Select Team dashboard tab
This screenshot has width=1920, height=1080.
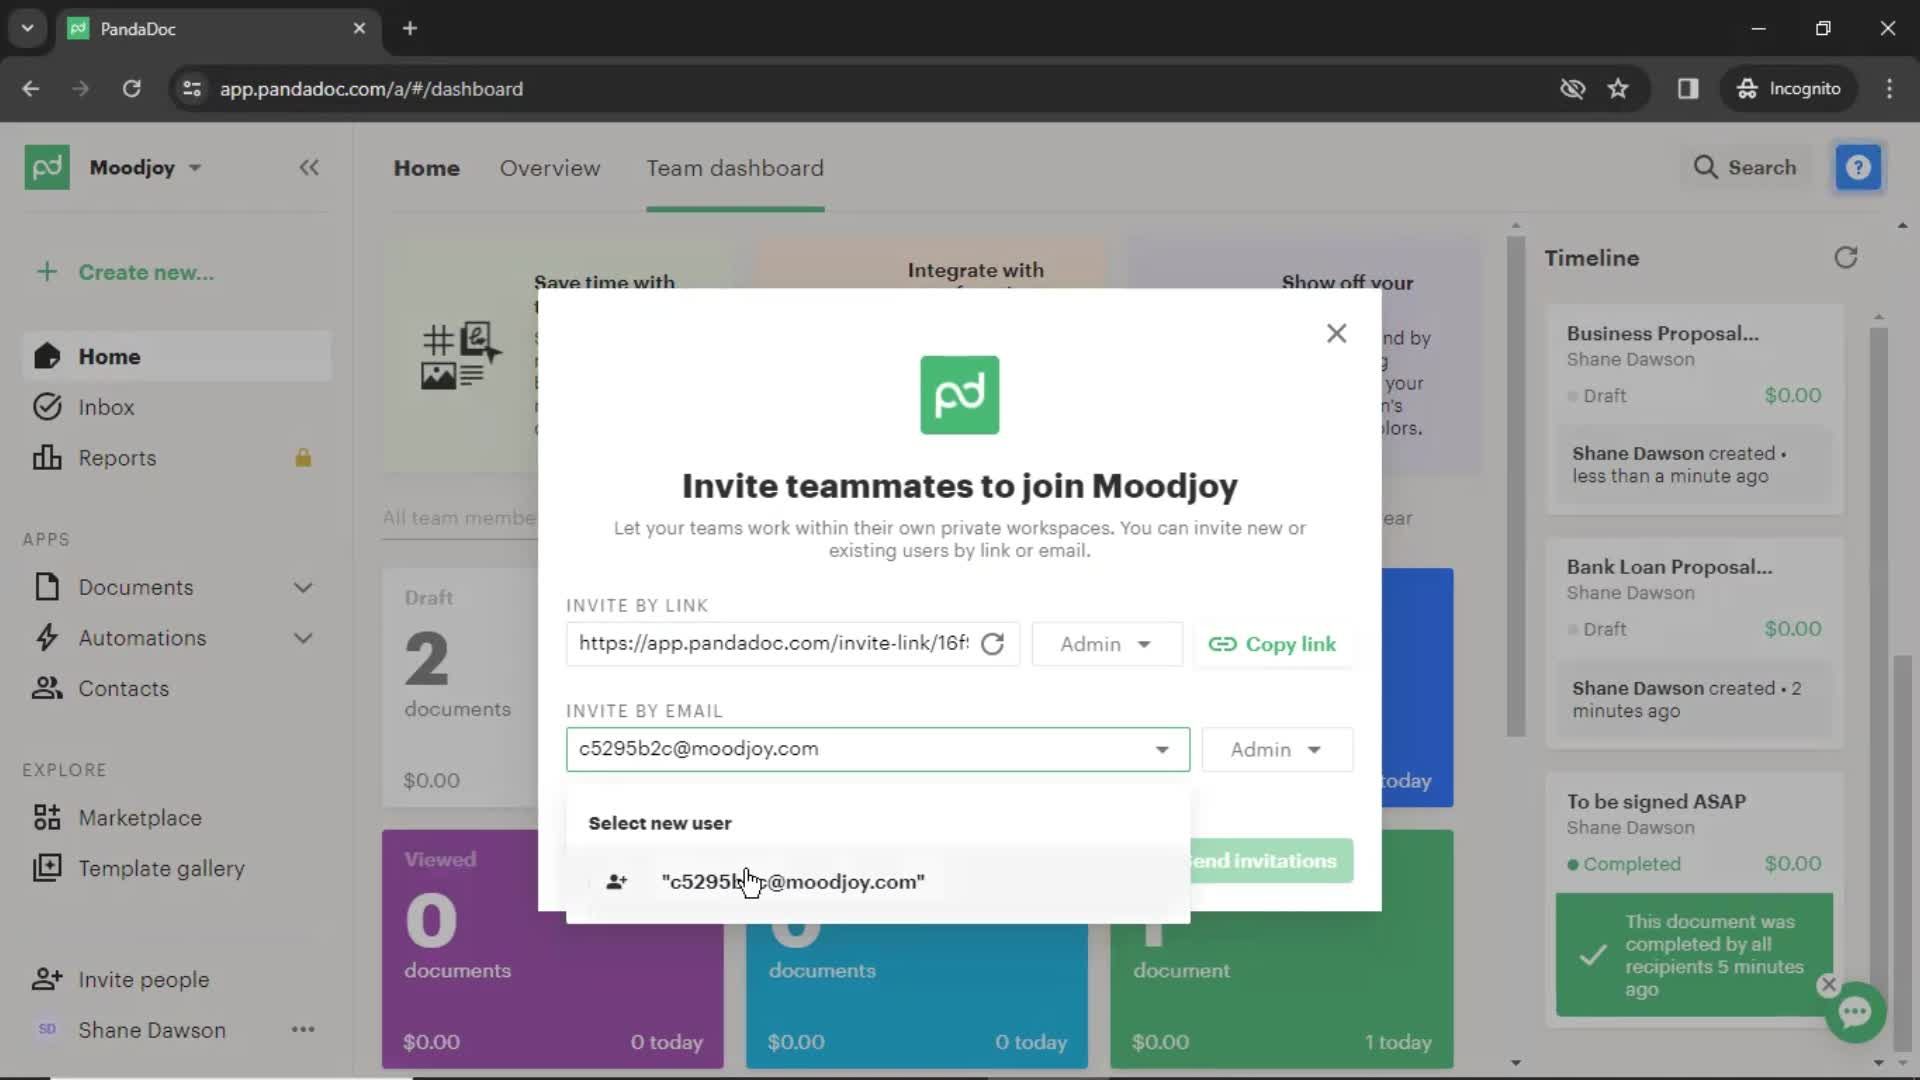pos(736,167)
